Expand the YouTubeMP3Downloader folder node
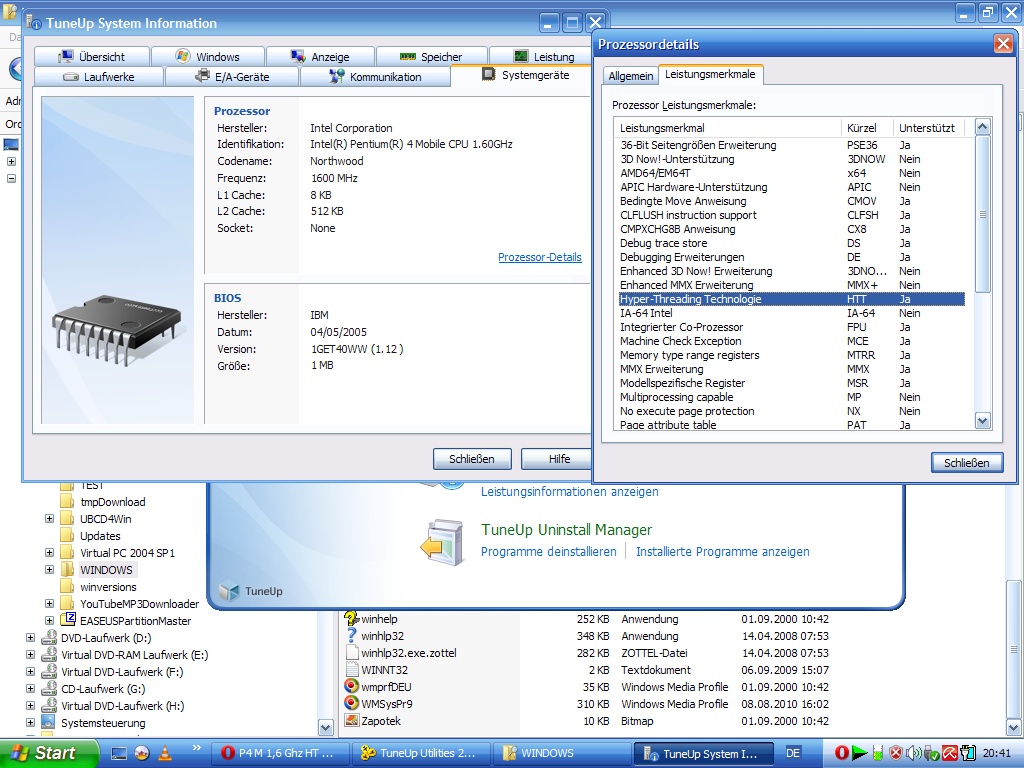 click(x=49, y=604)
